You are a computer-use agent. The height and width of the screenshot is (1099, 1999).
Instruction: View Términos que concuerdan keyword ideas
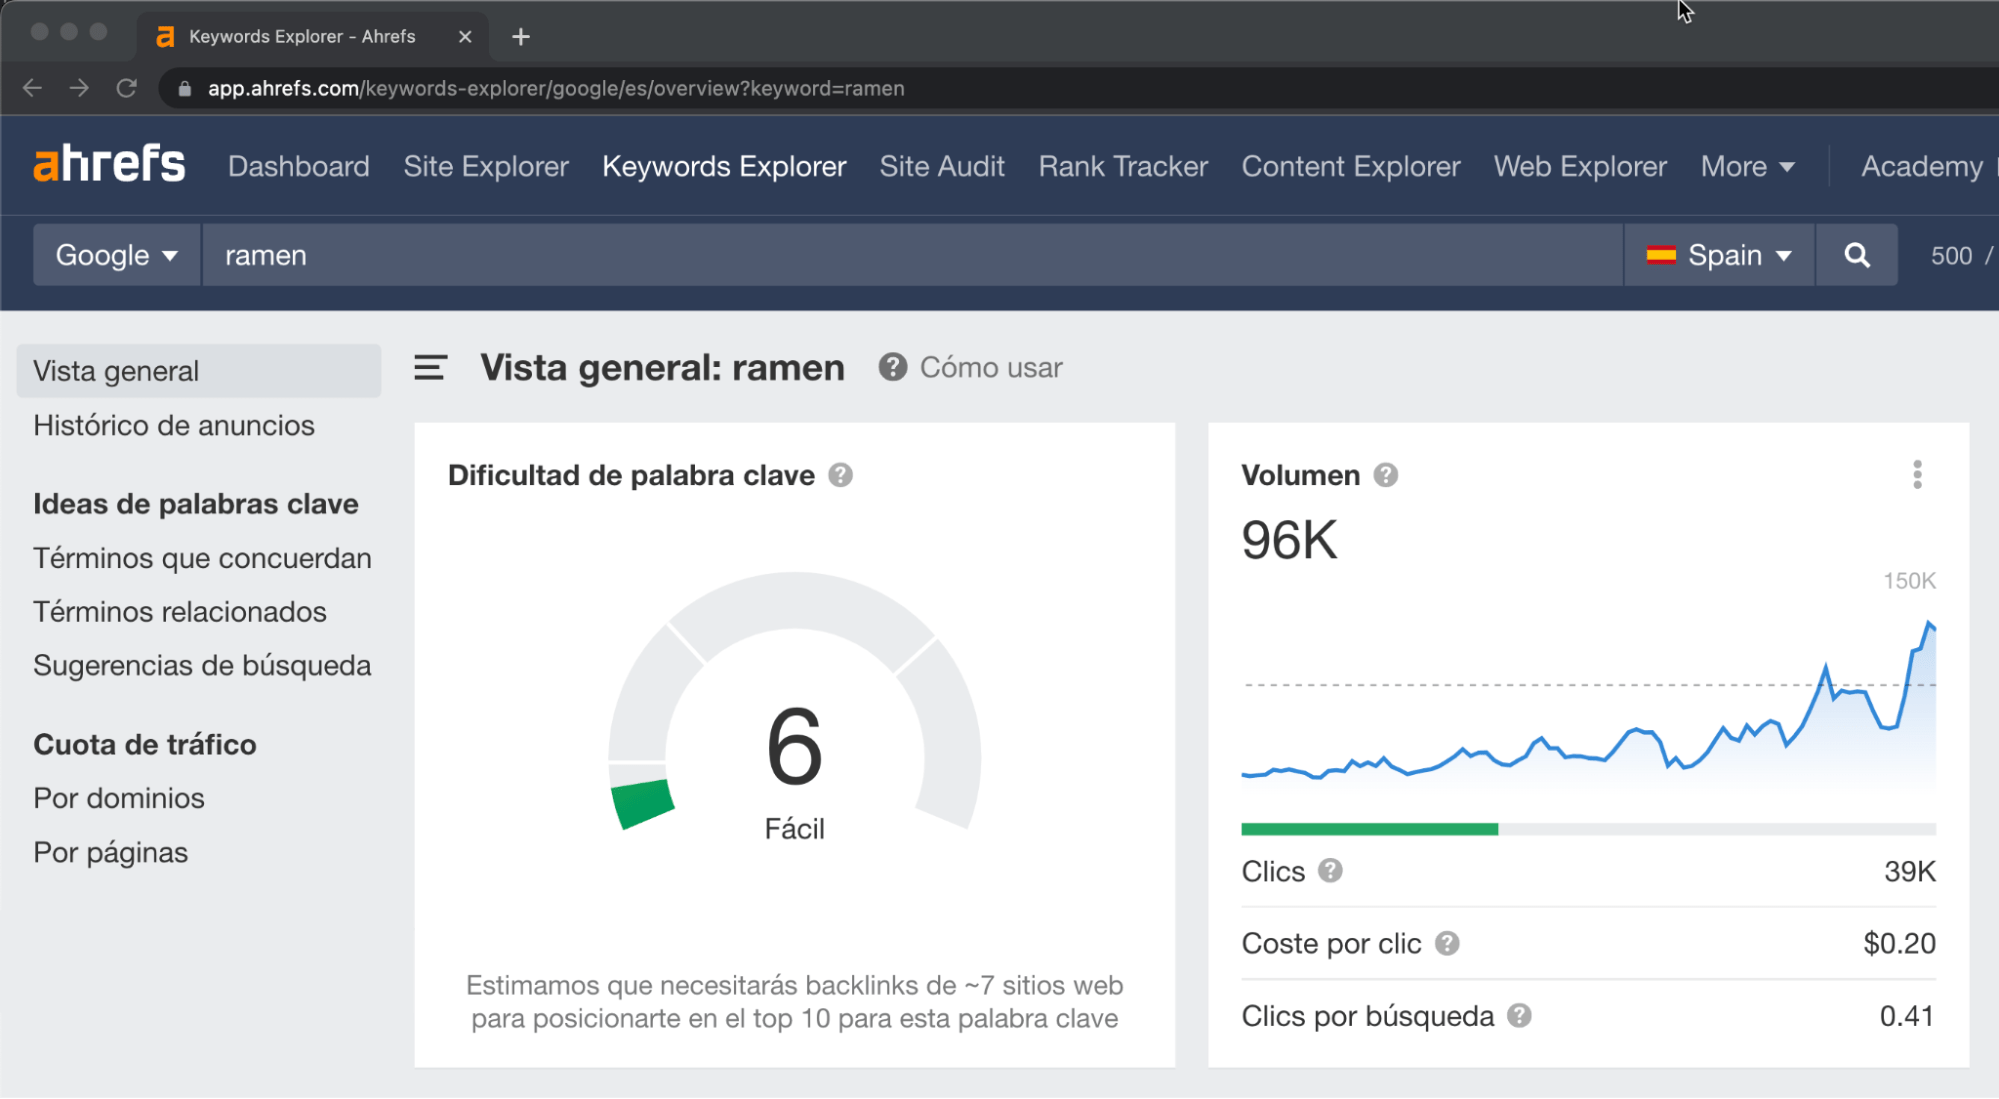tap(202, 558)
